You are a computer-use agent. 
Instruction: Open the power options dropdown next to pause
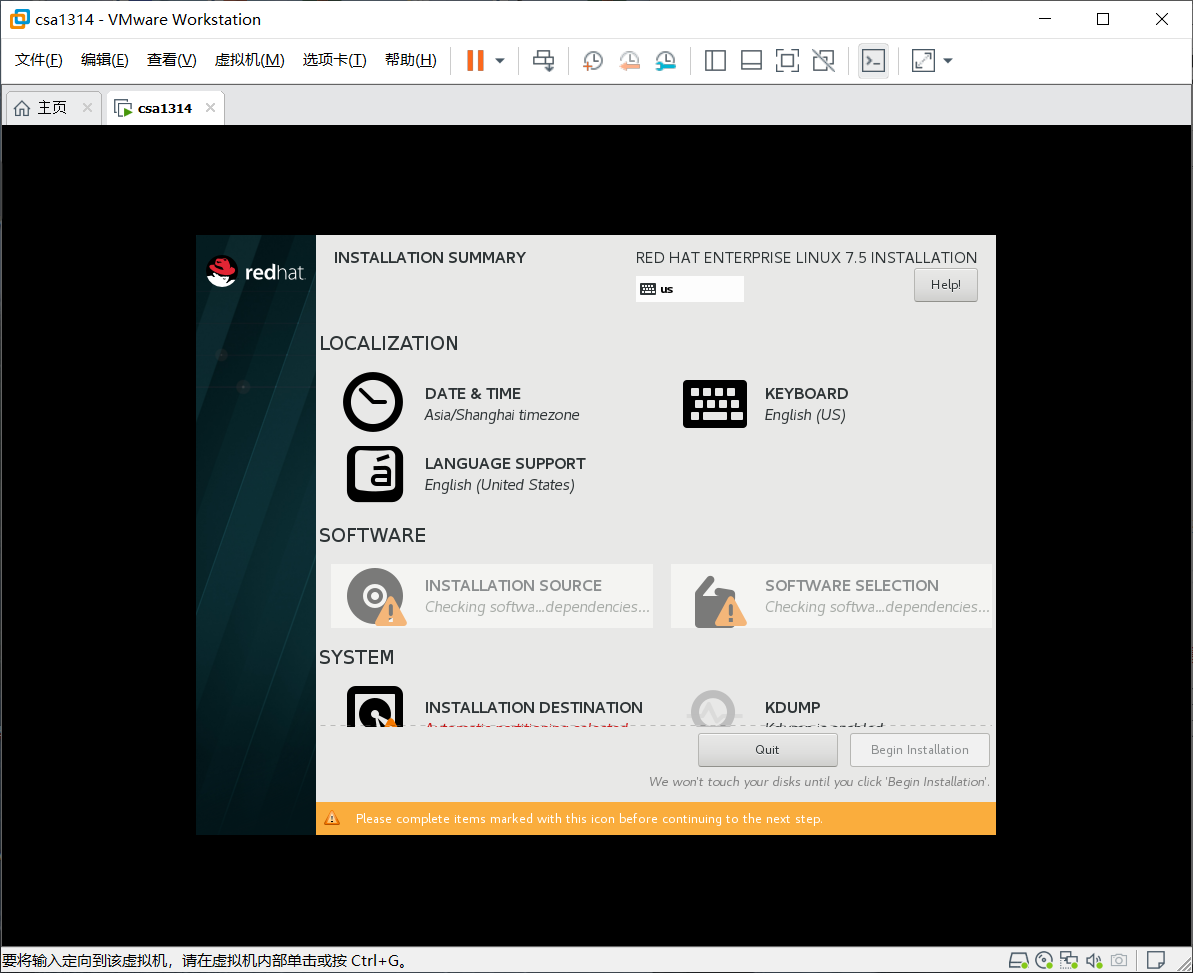coord(500,60)
